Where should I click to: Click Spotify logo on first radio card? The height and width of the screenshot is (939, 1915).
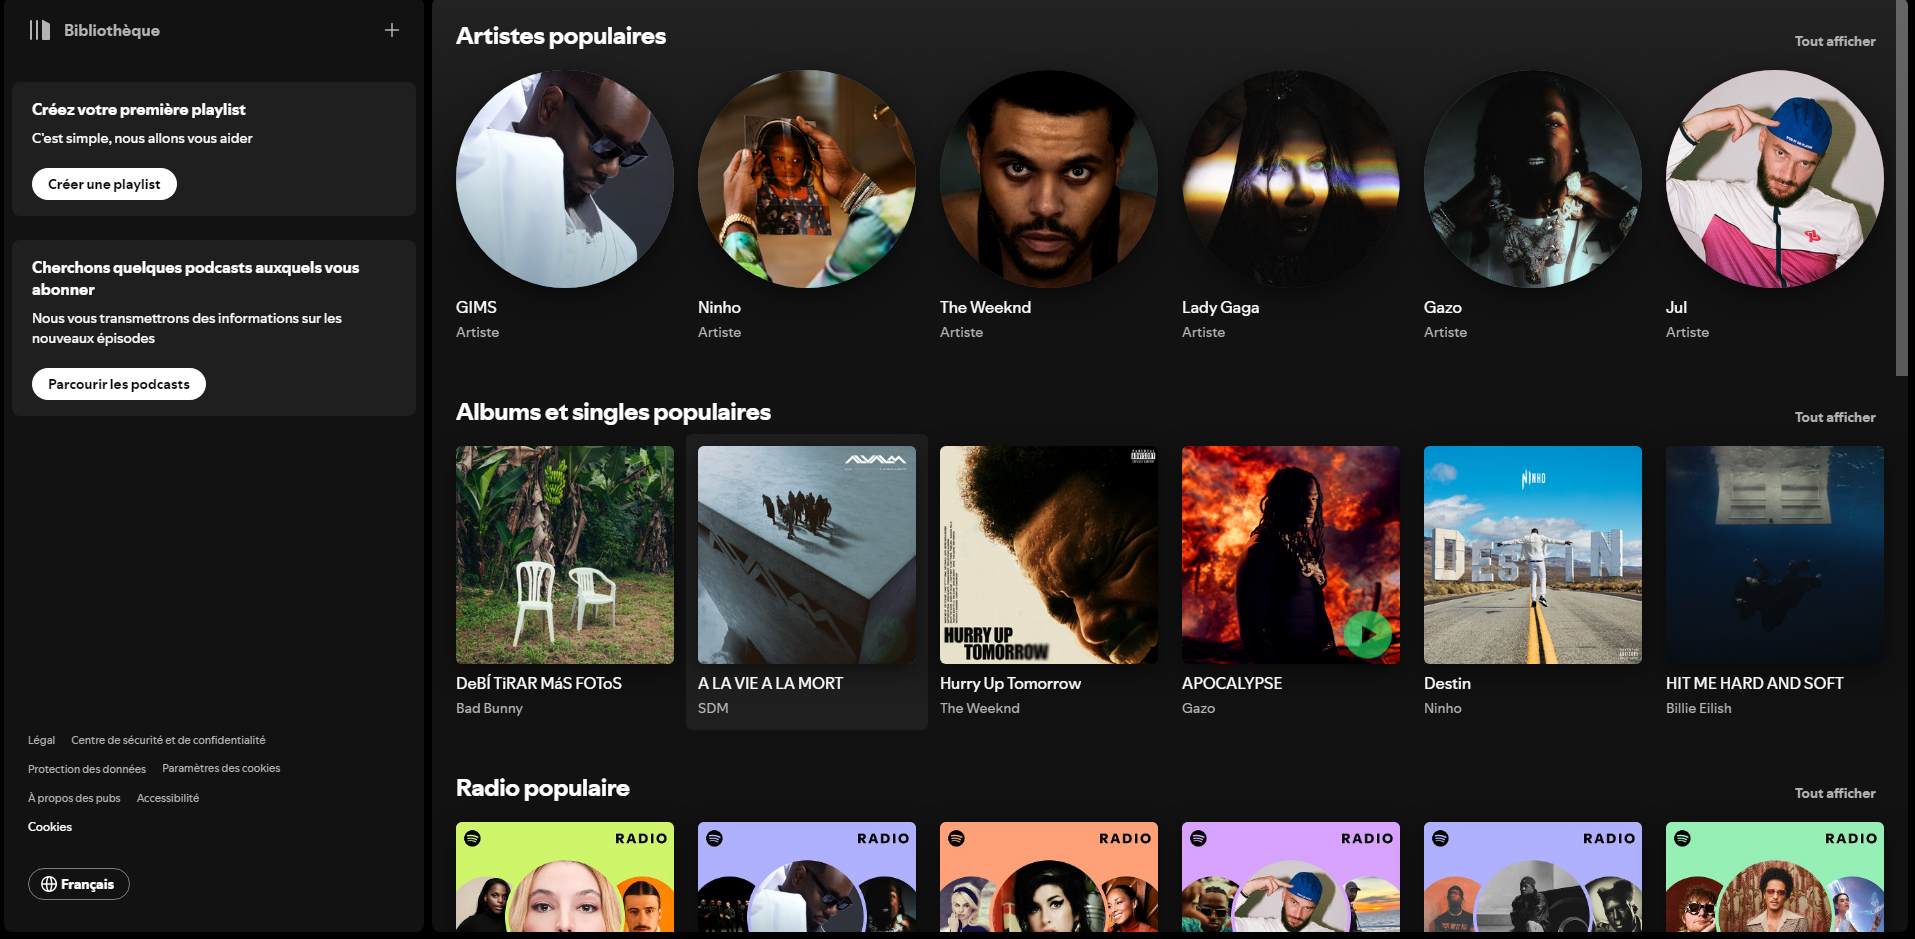pyautogui.click(x=473, y=838)
